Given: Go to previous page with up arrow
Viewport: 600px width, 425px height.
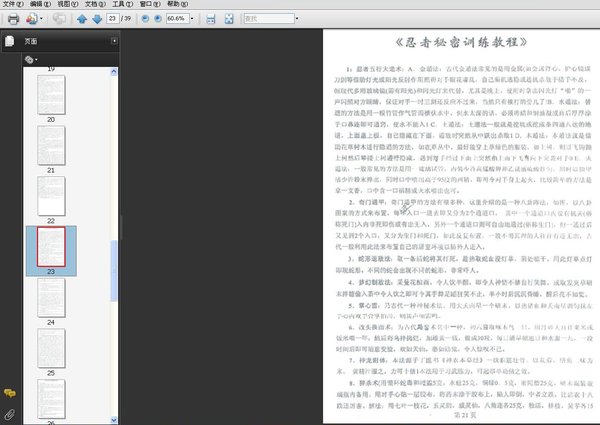Looking at the screenshot, I should click(82, 19).
